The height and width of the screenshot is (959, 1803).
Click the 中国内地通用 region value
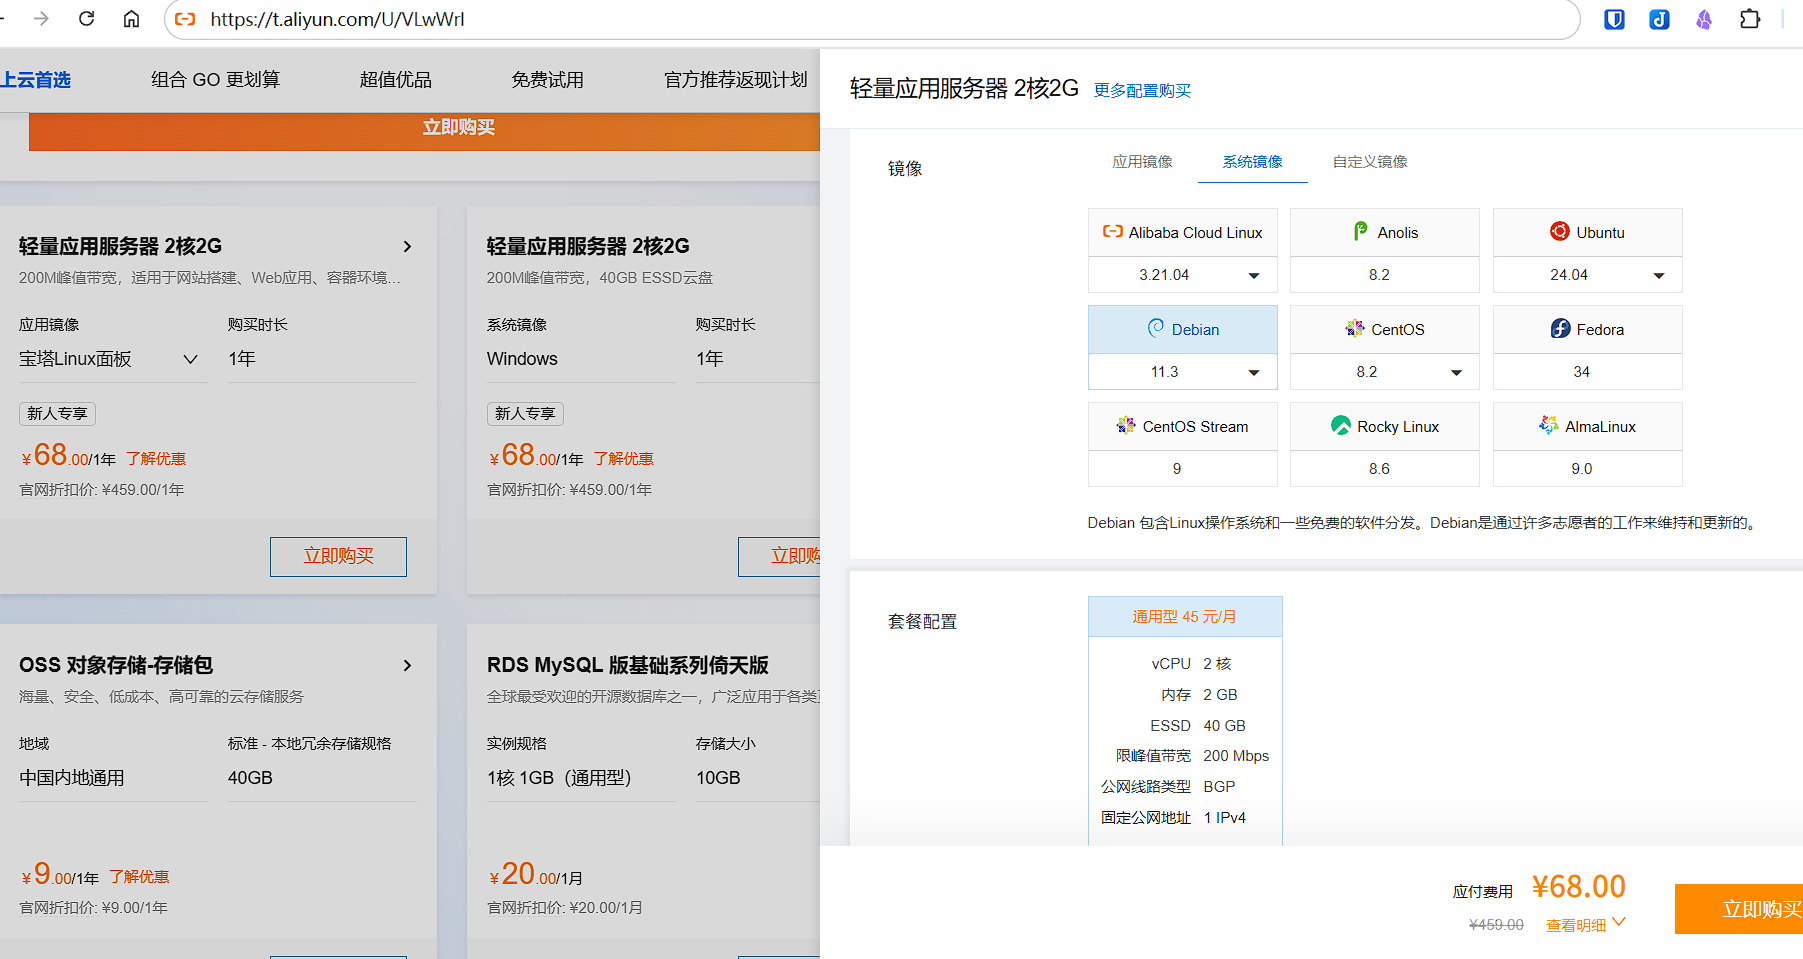tap(72, 778)
